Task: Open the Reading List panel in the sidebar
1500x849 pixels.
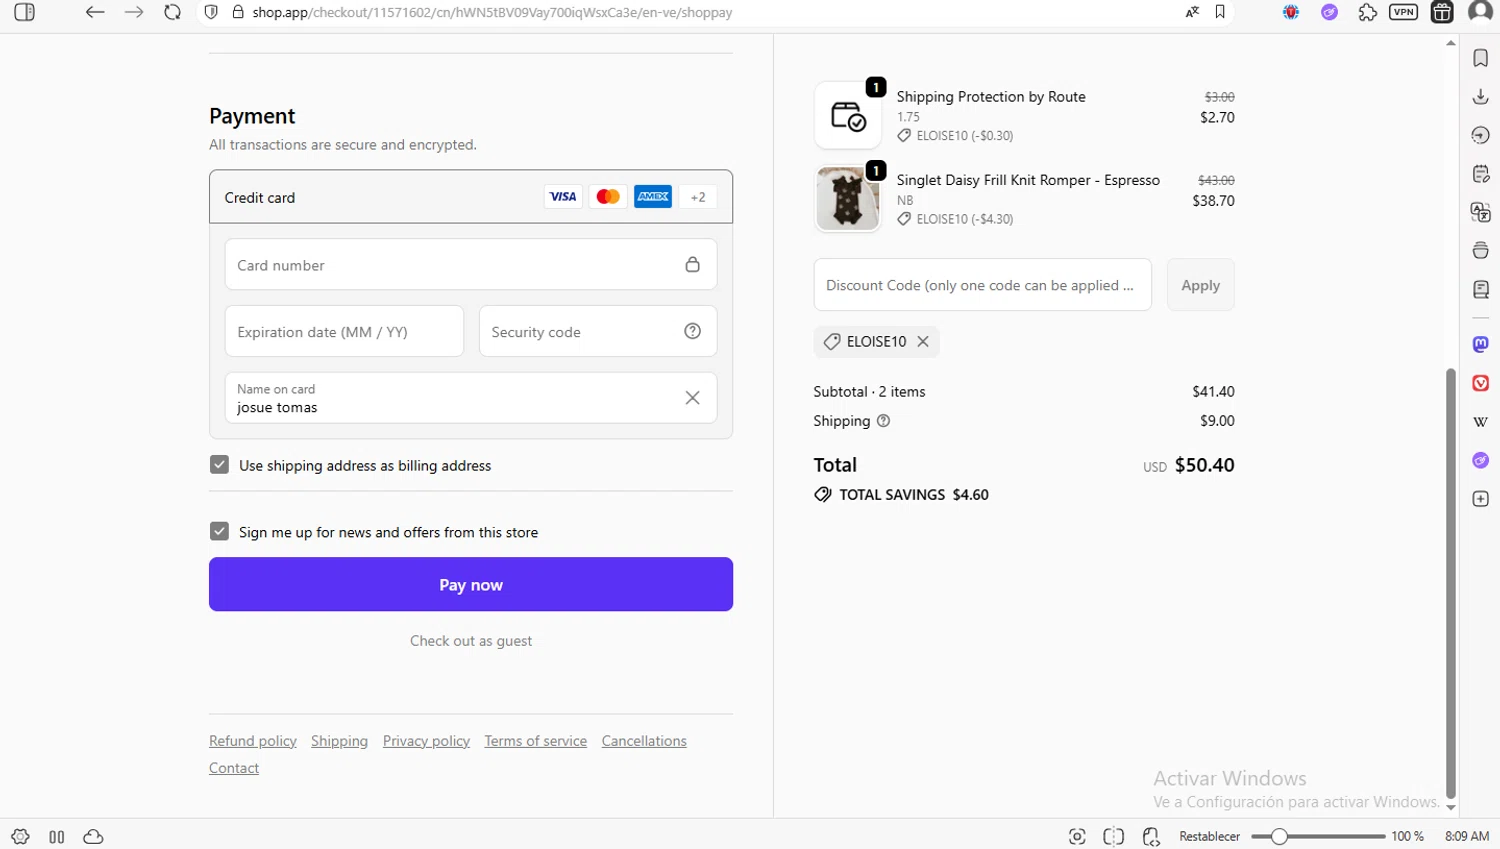Action: click(1481, 289)
